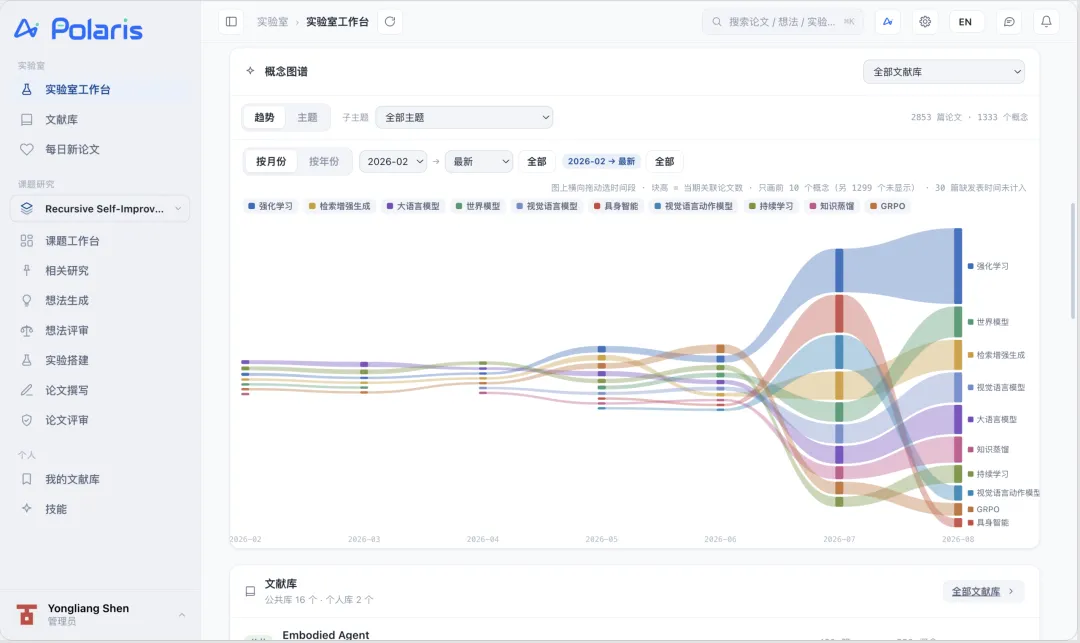The width and height of the screenshot is (1080, 643).
Task: Click the 技能 sparkle icon
Action: [x=26, y=509]
